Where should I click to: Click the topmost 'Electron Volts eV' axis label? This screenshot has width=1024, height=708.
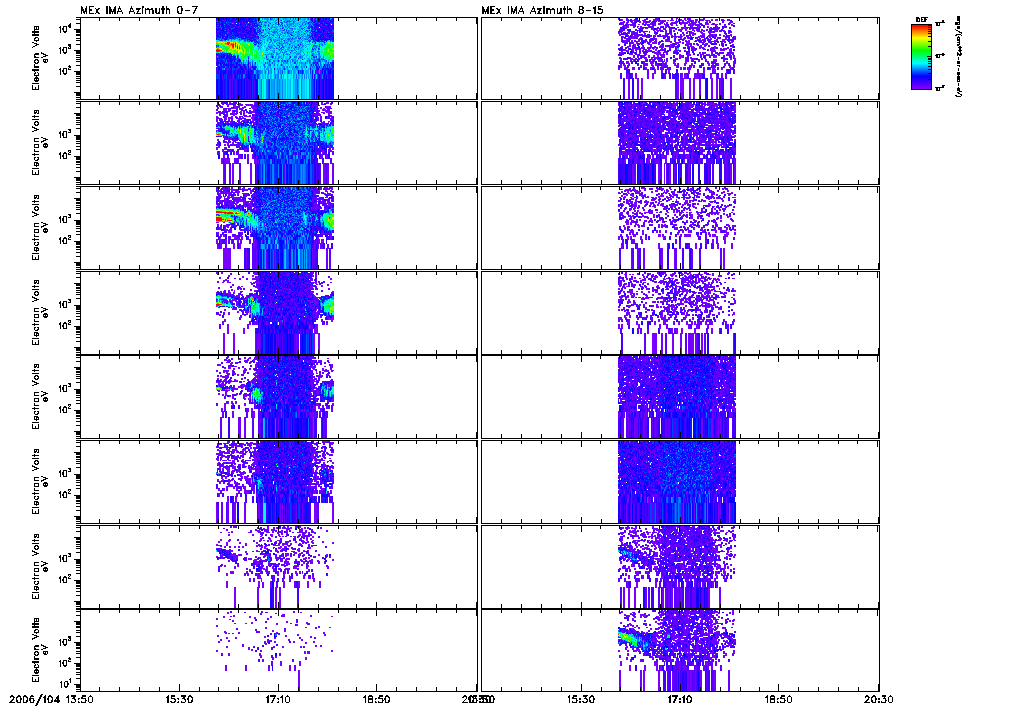point(40,58)
